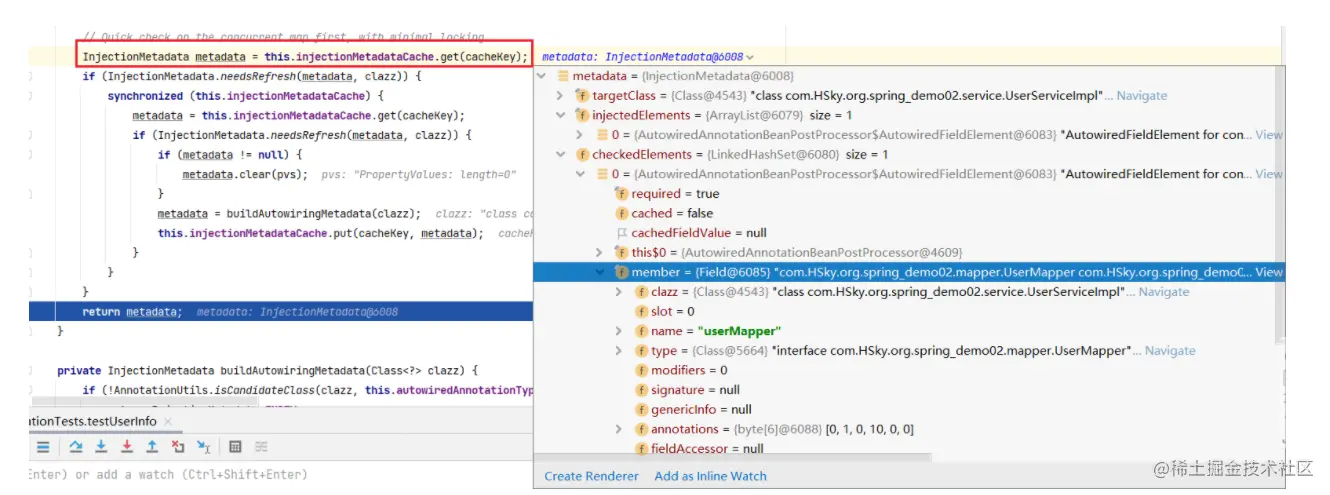This screenshot has width=1330, height=495.
Task: Click the this$0 field icon
Action: (x=621, y=252)
